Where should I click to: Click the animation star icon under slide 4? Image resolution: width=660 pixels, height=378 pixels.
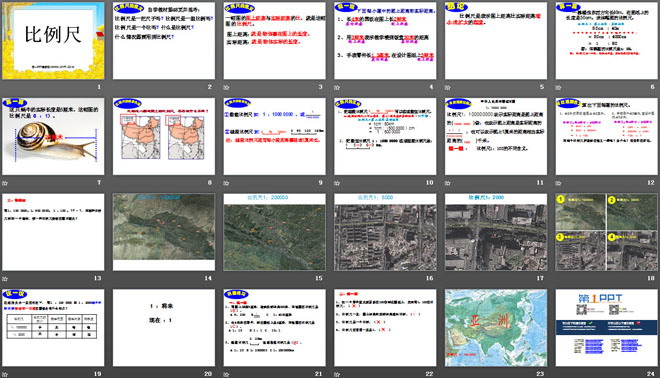[337, 88]
